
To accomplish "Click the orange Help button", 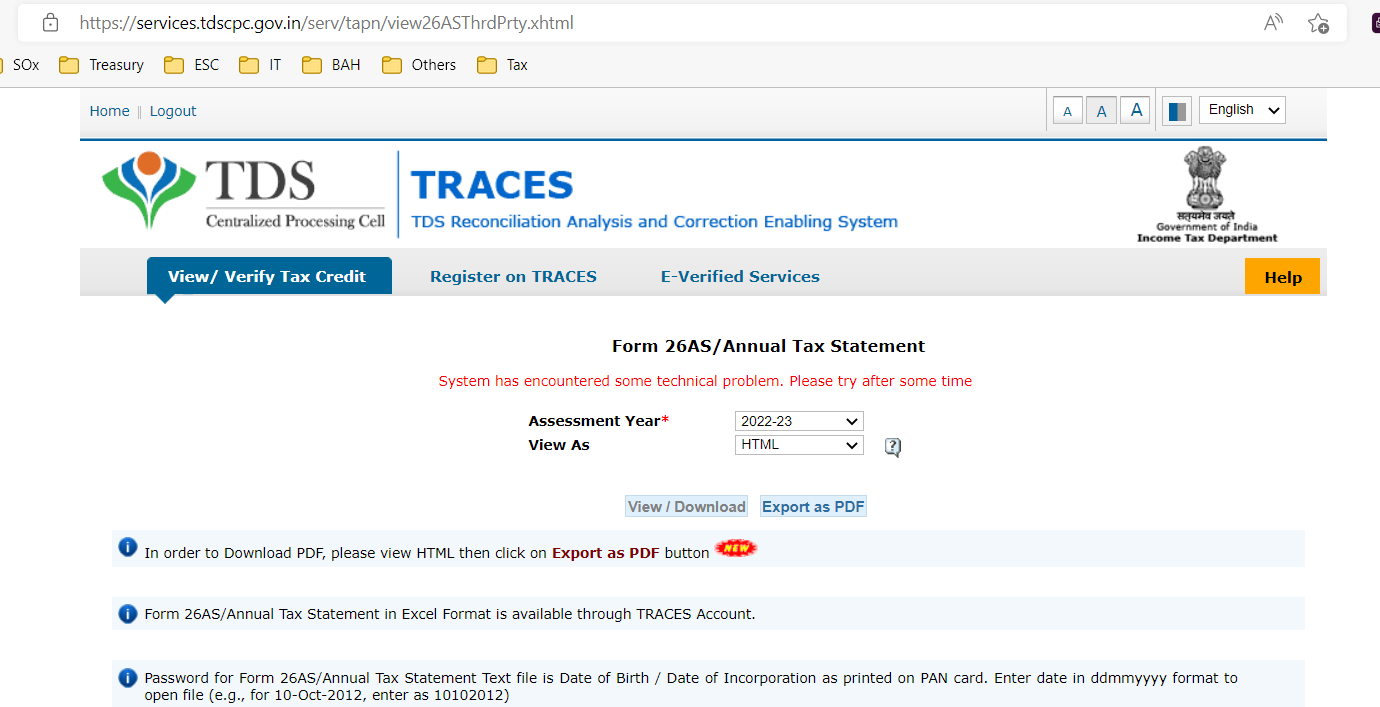I will [1282, 277].
